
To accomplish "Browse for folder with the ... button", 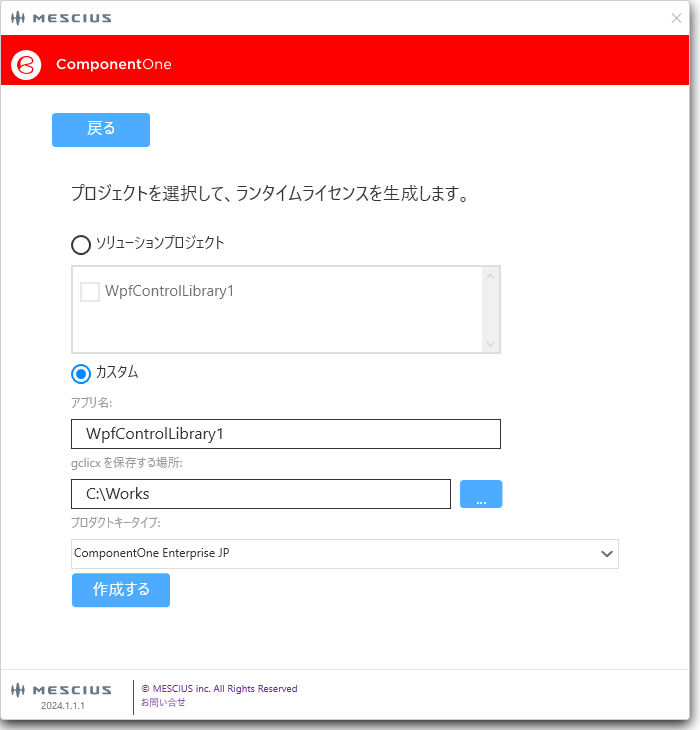I will [x=481, y=494].
